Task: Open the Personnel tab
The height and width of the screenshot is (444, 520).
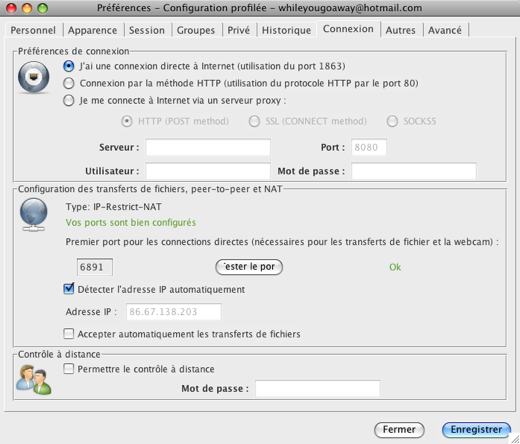Action: point(33,30)
